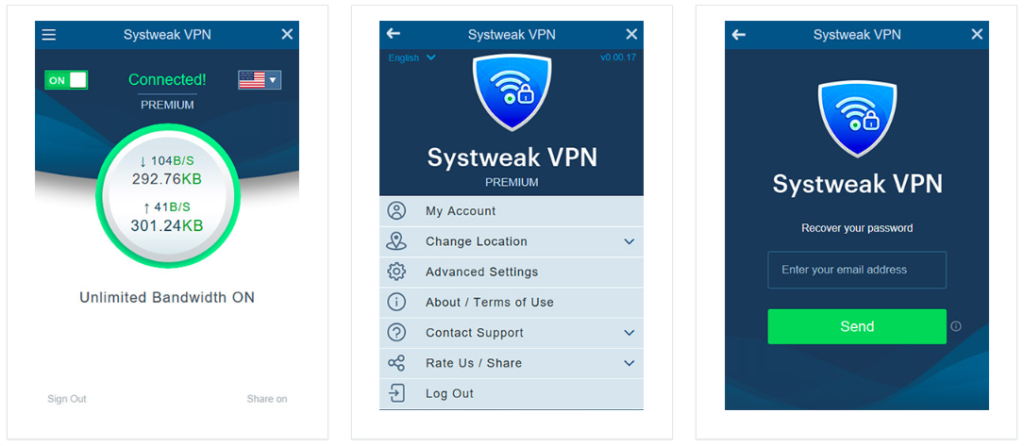The height and width of the screenshot is (446, 1024).
Task: Open the English language dropdown
Action: coord(411,57)
